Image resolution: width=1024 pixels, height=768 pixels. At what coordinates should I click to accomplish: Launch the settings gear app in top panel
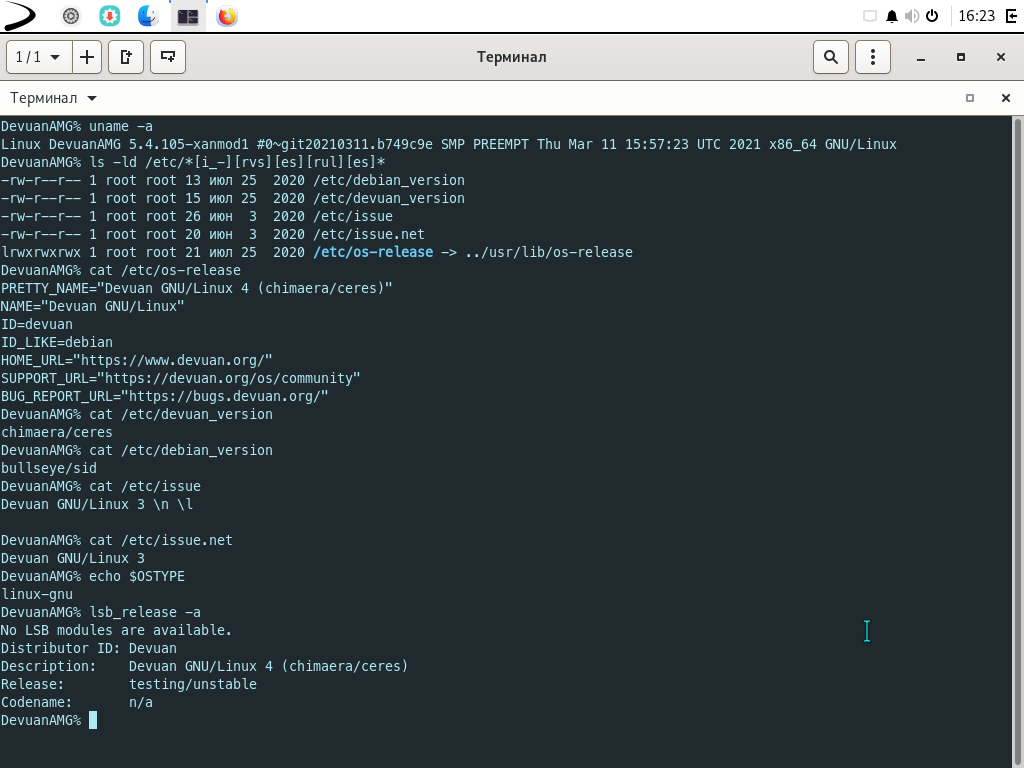coord(71,16)
